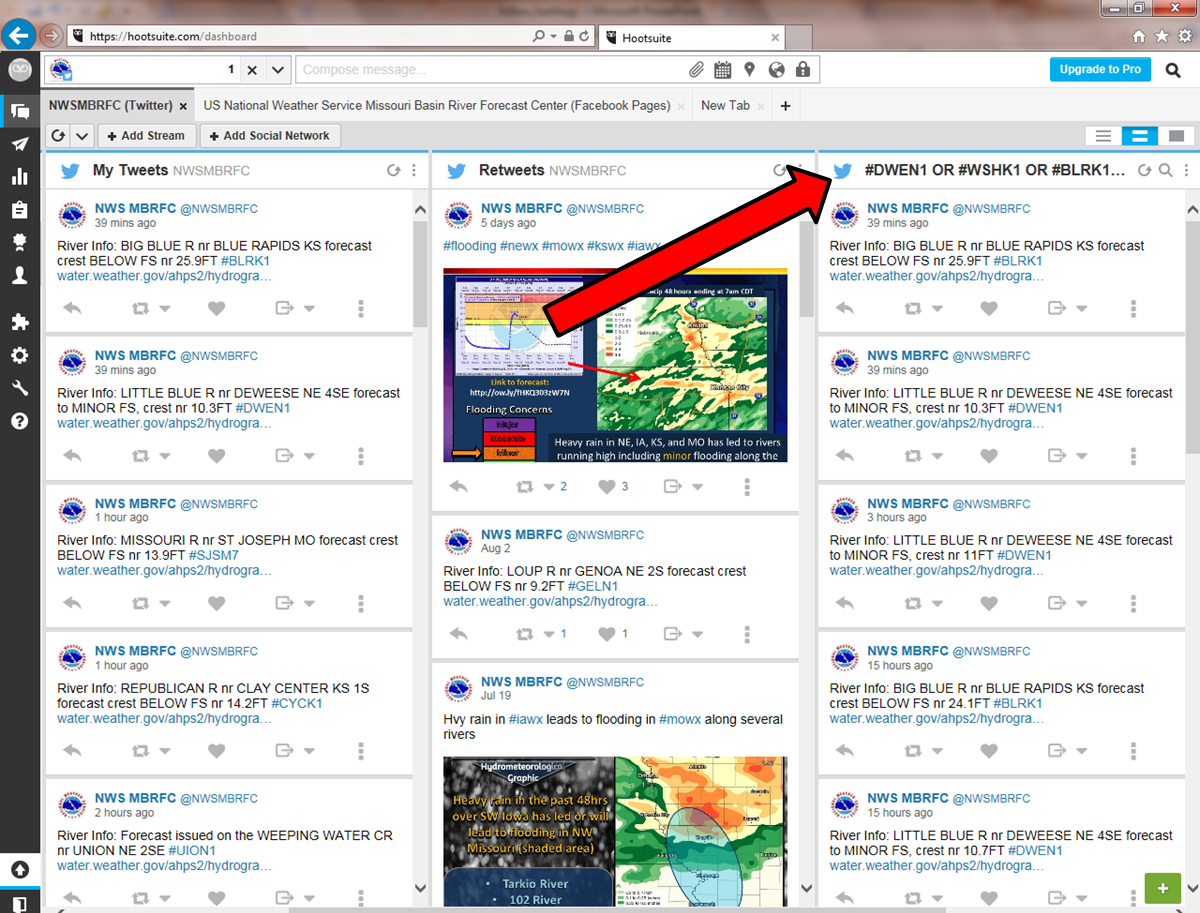Add a new dashboard tab with plus
The width and height of the screenshot is (1200, 913).
[785, 106]
